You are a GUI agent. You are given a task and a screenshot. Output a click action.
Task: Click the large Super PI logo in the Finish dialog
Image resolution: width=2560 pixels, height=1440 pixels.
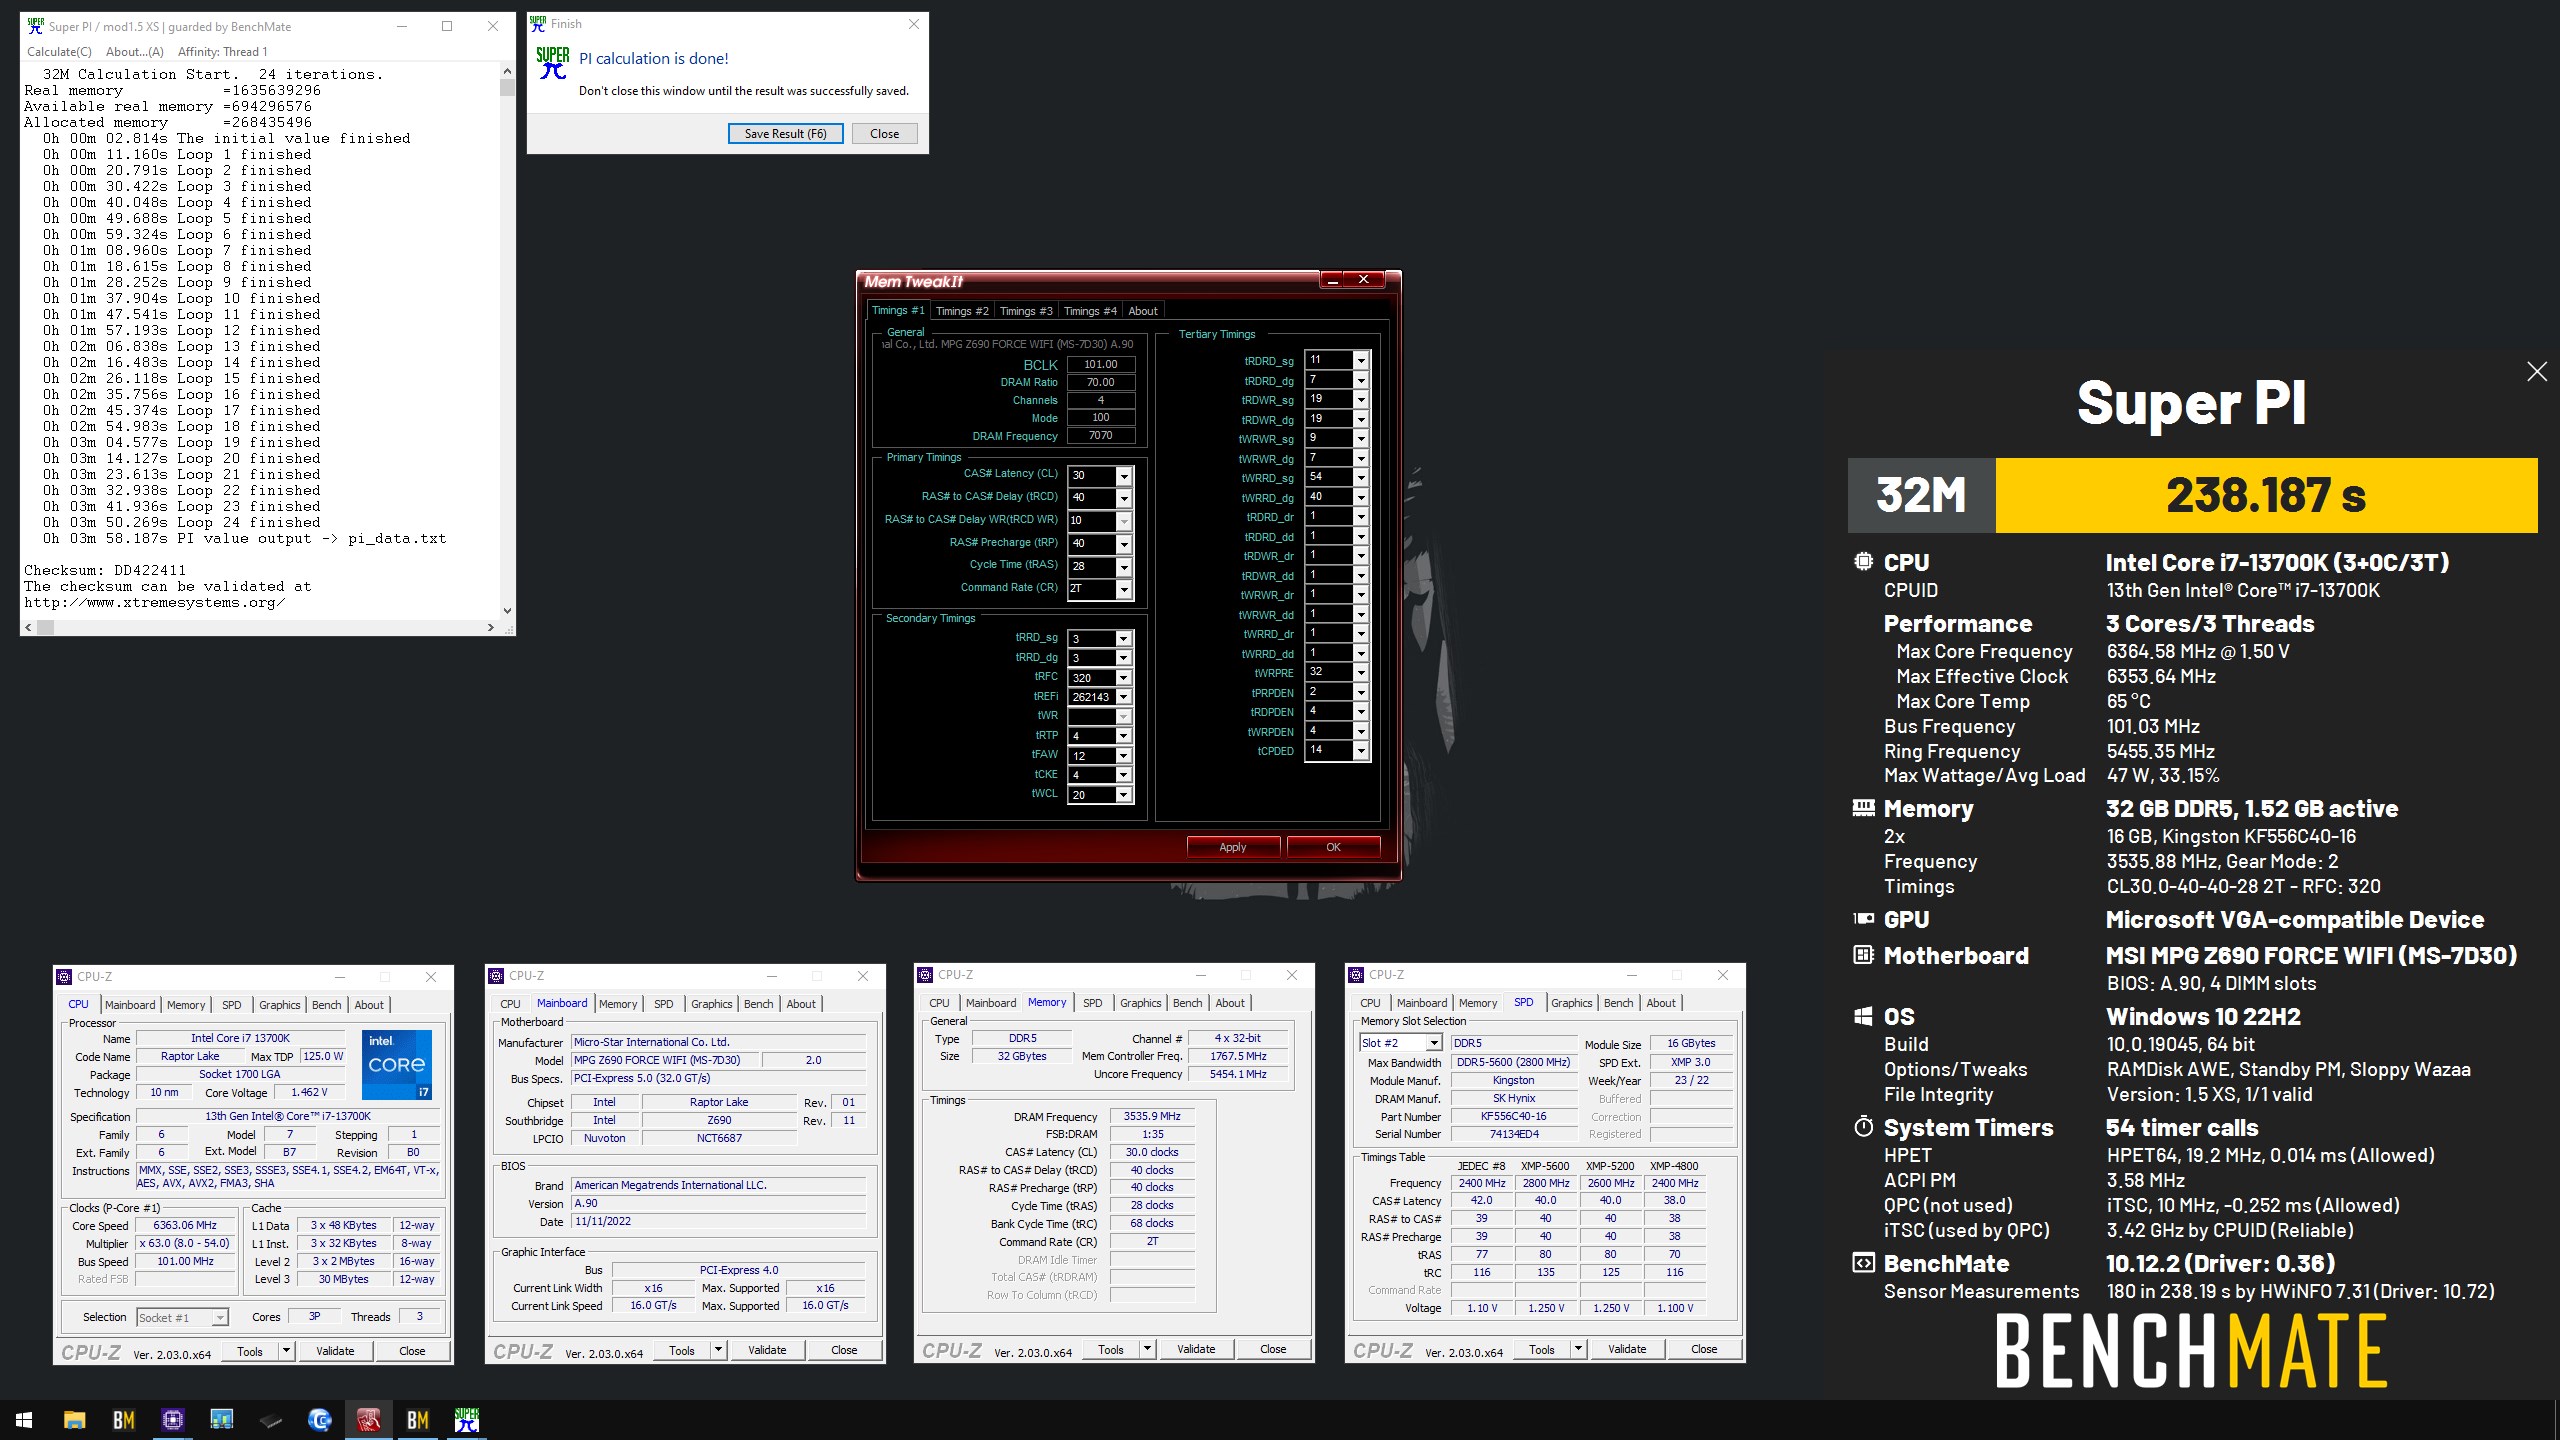[x=552, y=63]
